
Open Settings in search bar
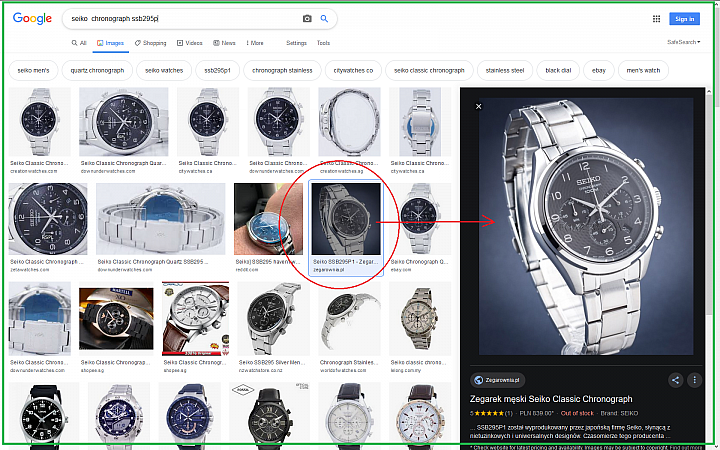coord(296,43)
